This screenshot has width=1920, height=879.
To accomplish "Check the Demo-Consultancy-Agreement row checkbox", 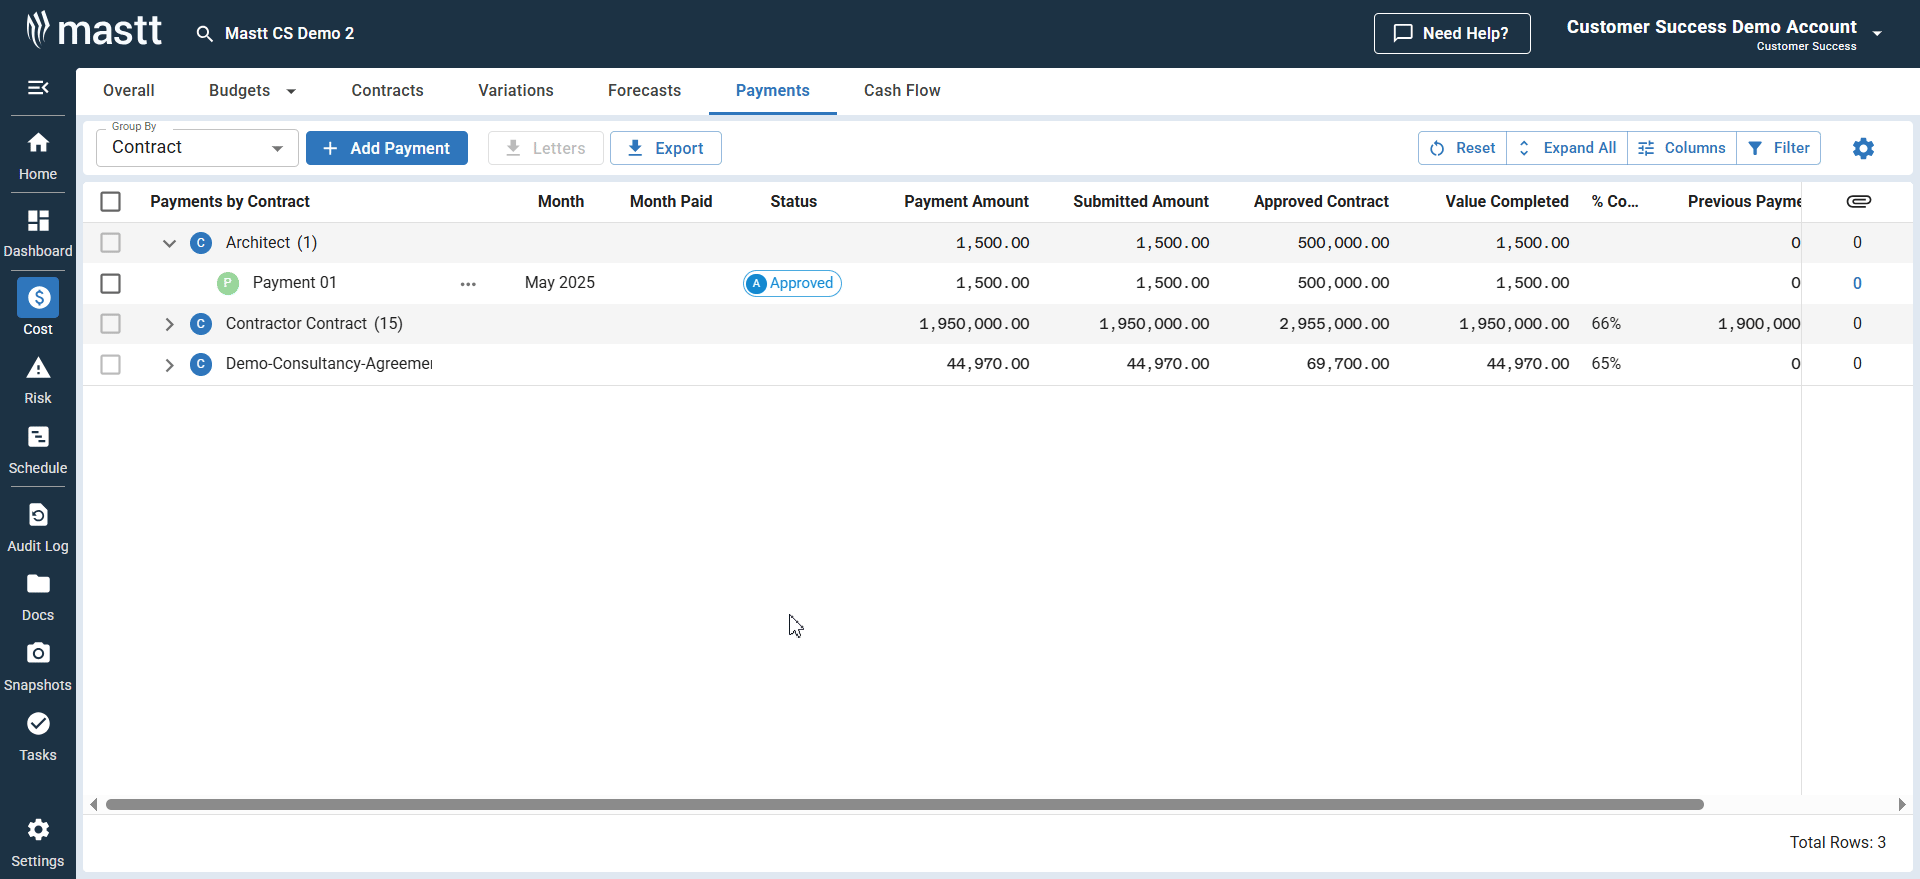I will [111, 364].
